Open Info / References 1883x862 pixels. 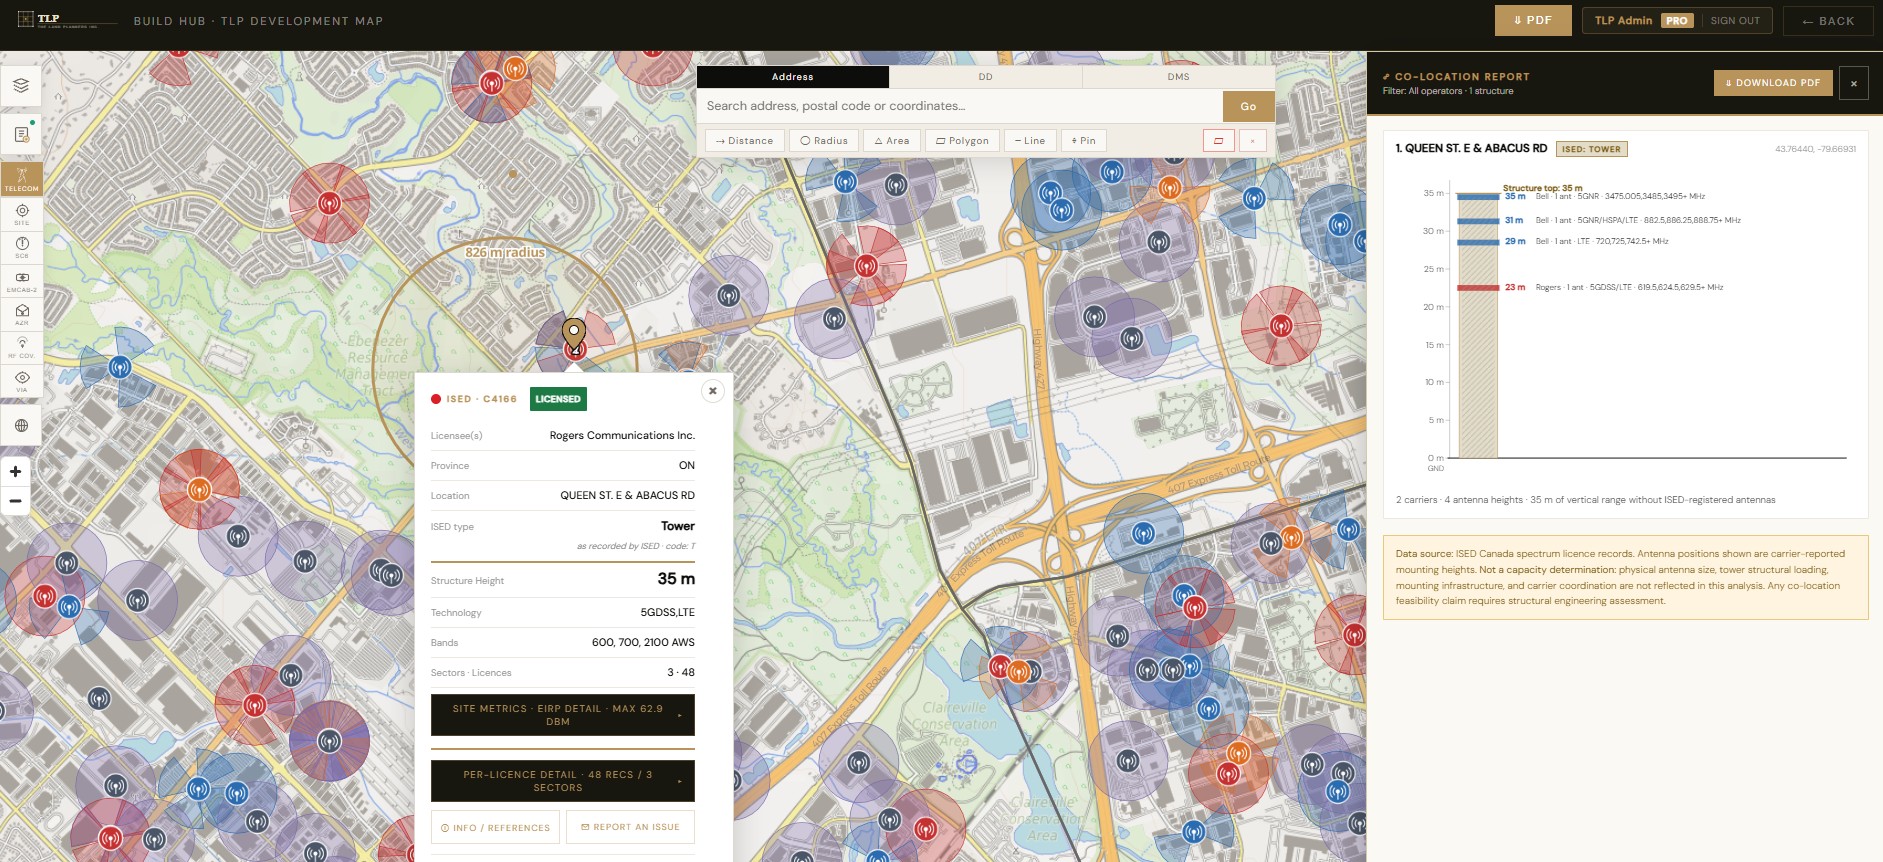click(495, 827)
